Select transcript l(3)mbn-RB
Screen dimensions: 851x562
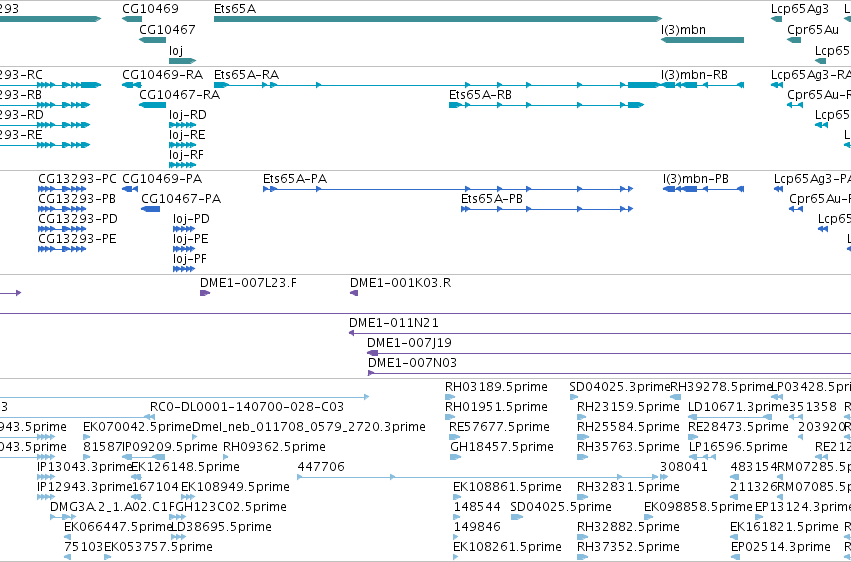[694, 74]
